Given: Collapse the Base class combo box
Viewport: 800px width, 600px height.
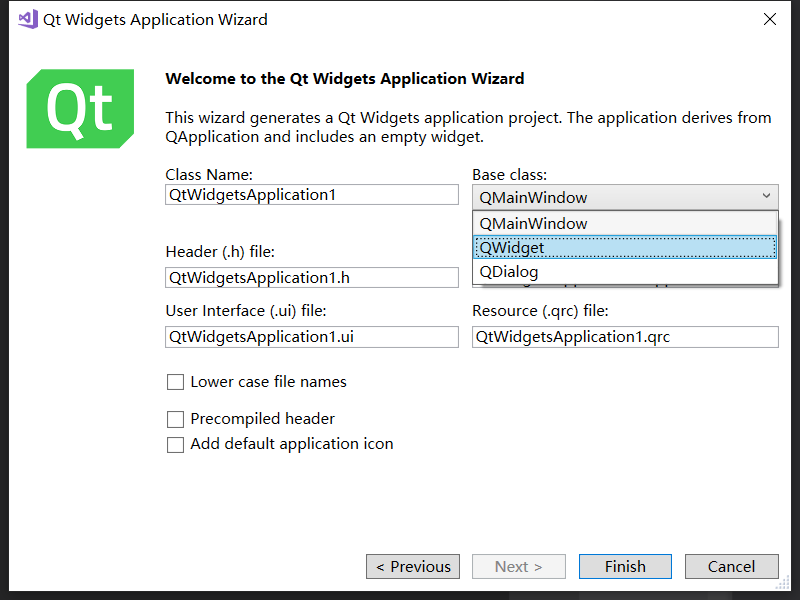Looking at the screenshot, I should (x=626, y=197).
